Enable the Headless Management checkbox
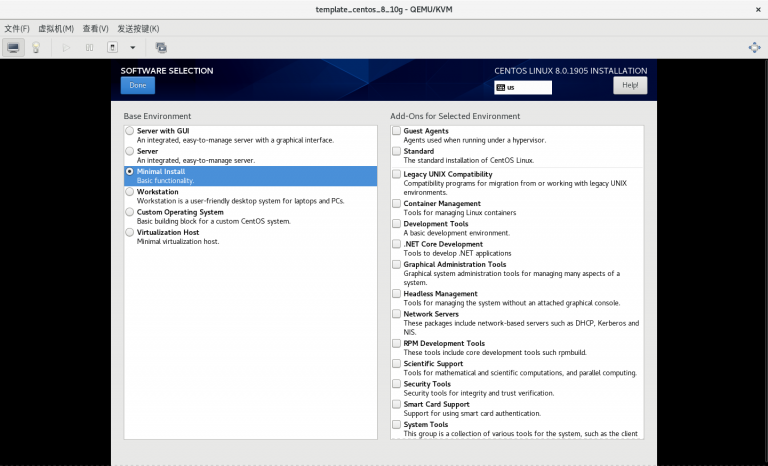Screen dimensions: 768x466 click(x=396, y=294)
